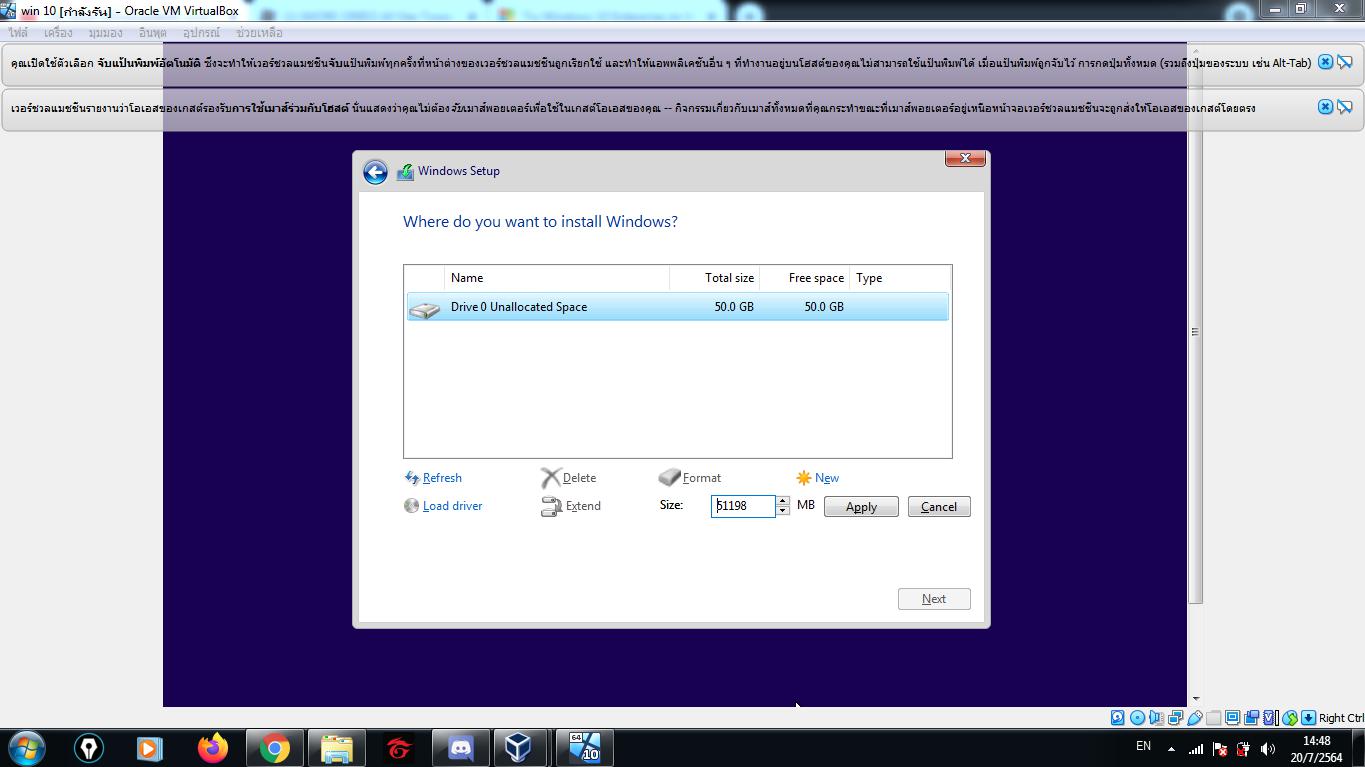Click the mouse integration status icon
The width and height of the screenshot is (1365, 767).
(1290, 718)
